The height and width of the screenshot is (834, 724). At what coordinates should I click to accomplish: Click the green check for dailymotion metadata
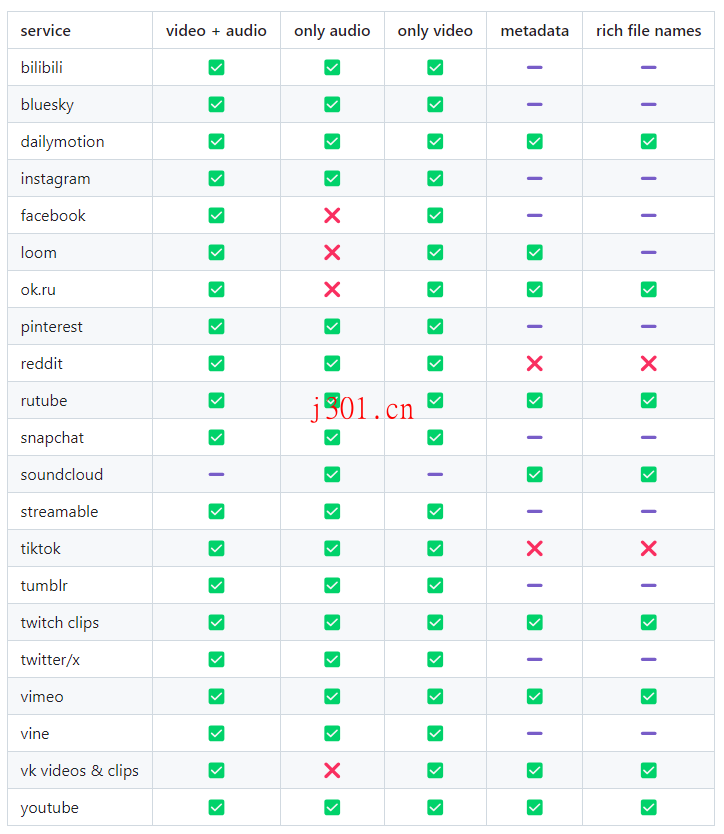coord(535,141)
